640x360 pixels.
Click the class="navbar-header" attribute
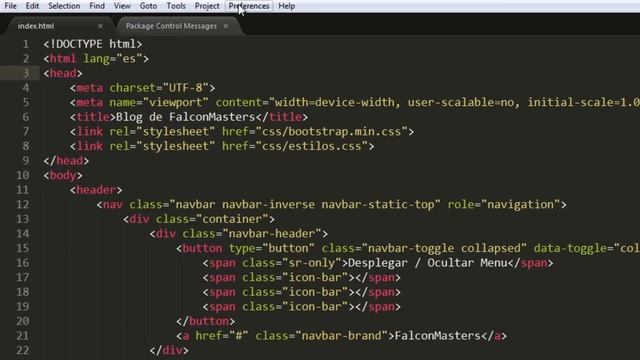click(x=251, y=233)
